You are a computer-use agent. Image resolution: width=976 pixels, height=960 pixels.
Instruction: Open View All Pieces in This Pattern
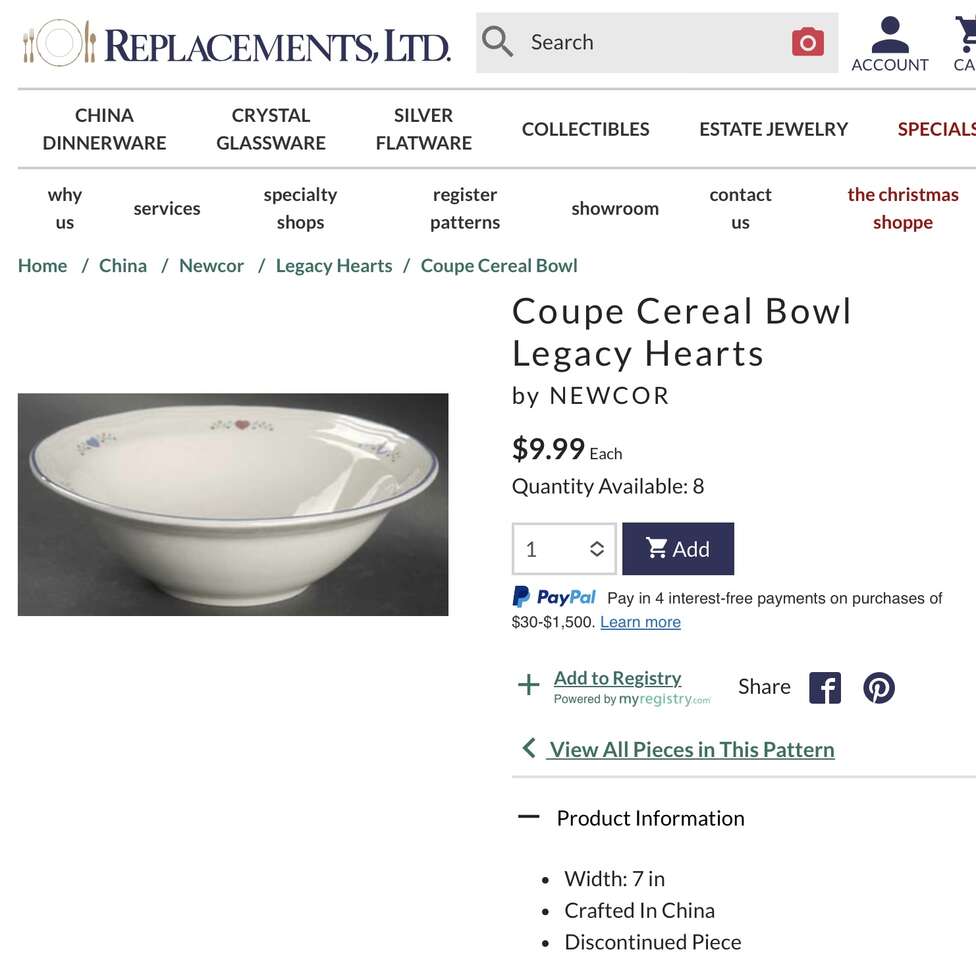point(691,749)
